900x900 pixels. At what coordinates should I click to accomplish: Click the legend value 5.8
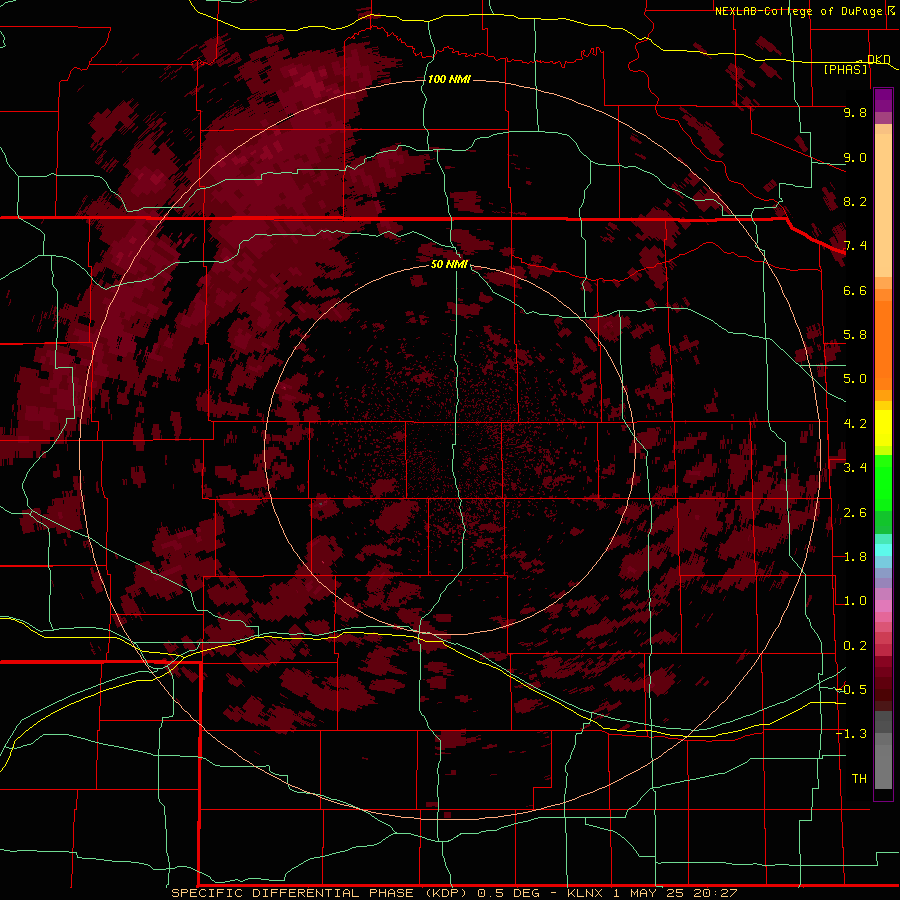click(855, 335)
